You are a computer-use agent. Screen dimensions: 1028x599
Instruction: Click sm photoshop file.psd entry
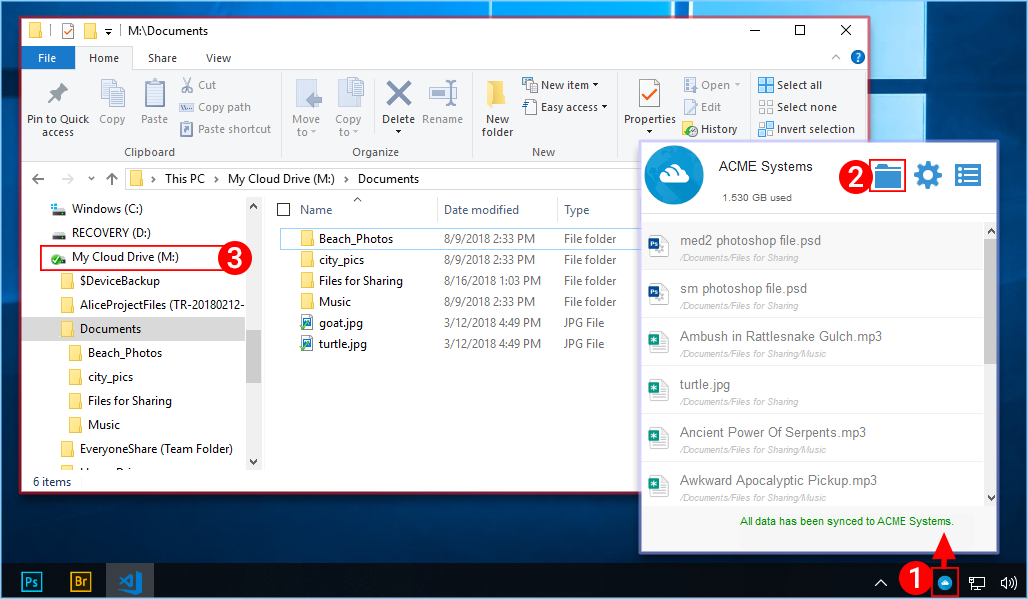coord(812,295)
